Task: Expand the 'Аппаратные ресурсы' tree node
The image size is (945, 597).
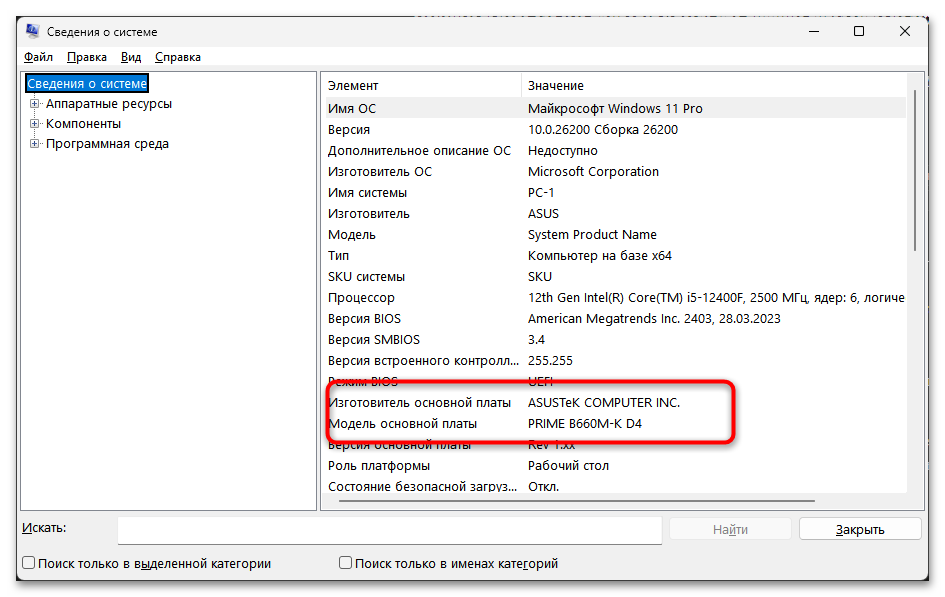Action: tap(34, 104)
